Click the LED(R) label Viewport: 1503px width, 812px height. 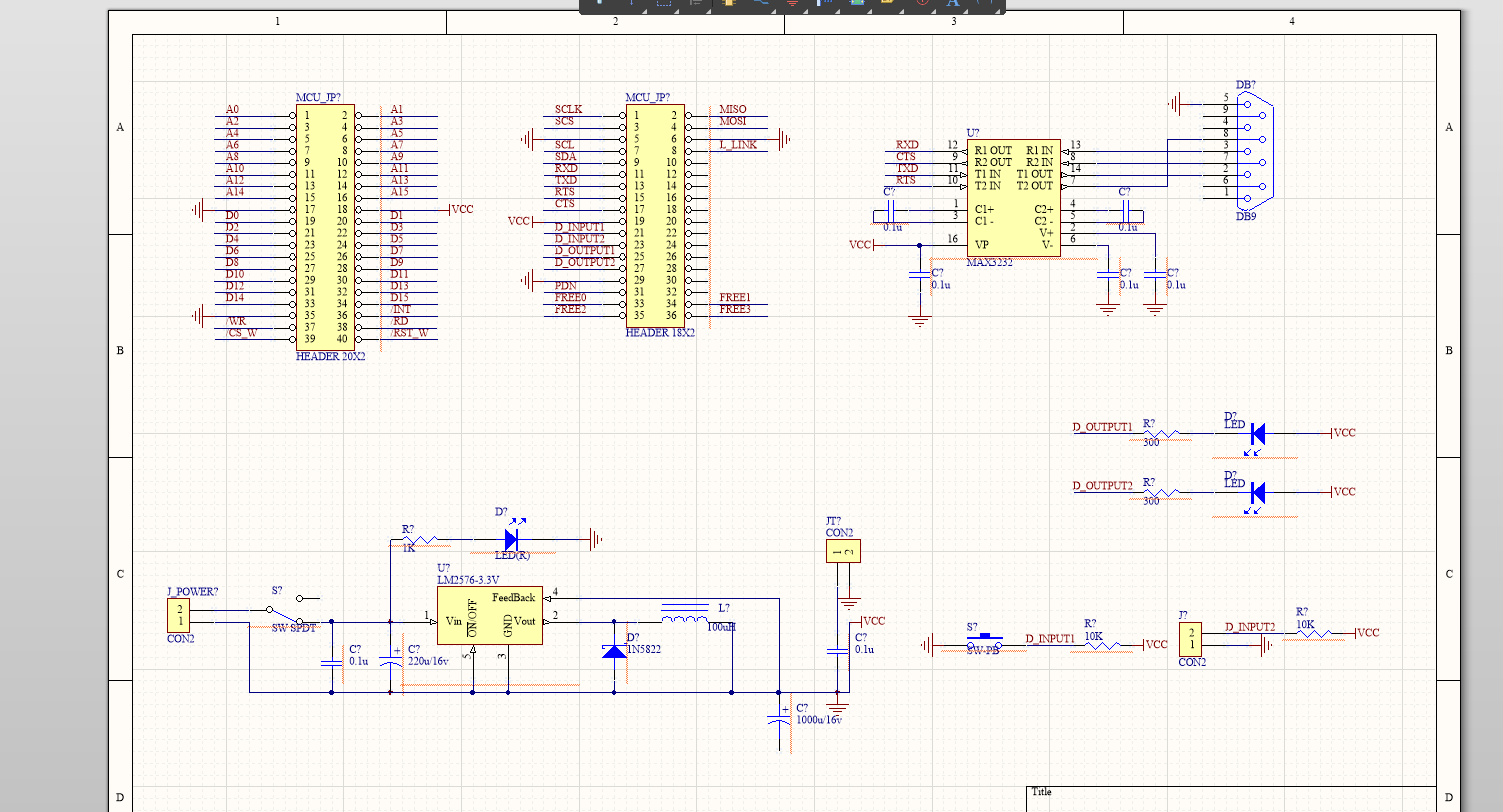click(x=512, y=556)
